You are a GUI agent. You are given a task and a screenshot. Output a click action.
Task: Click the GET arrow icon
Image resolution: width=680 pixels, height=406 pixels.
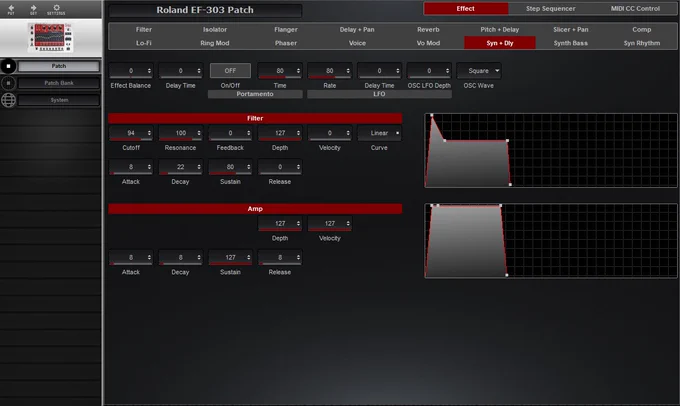point(33,9)
